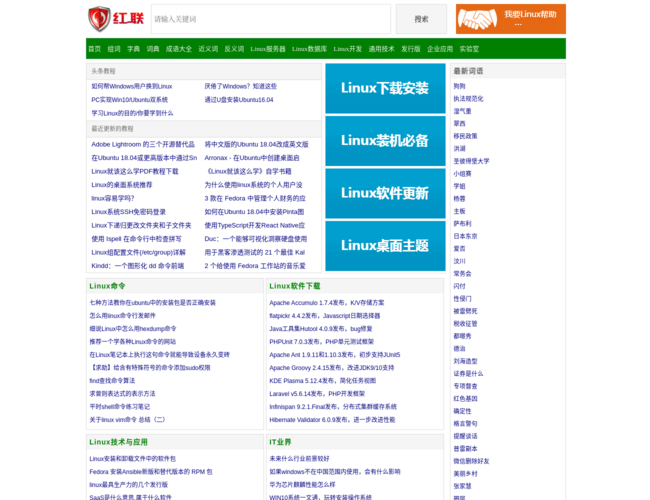
Task: Click the handshake Linux help banner
Action: 511,19
